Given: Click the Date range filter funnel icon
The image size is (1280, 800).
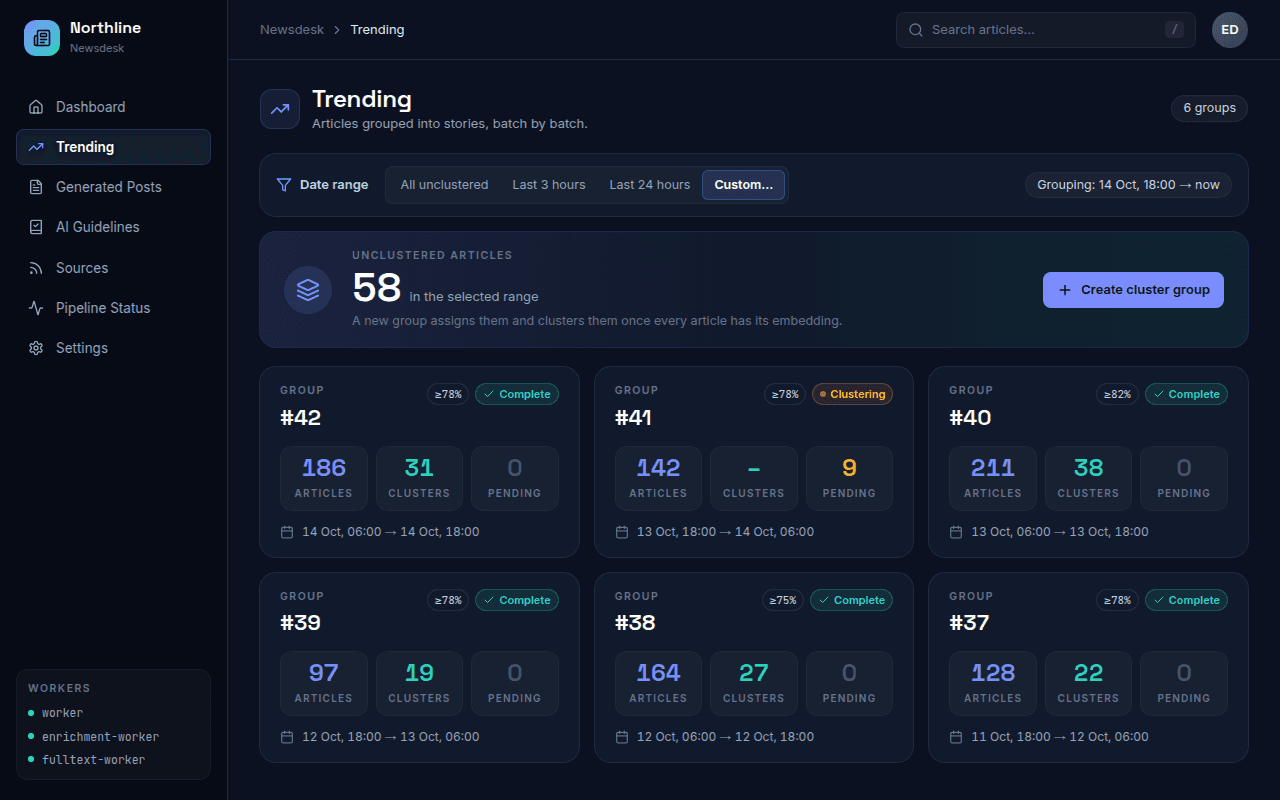Looking at the screenshot, I should (284, 185).
